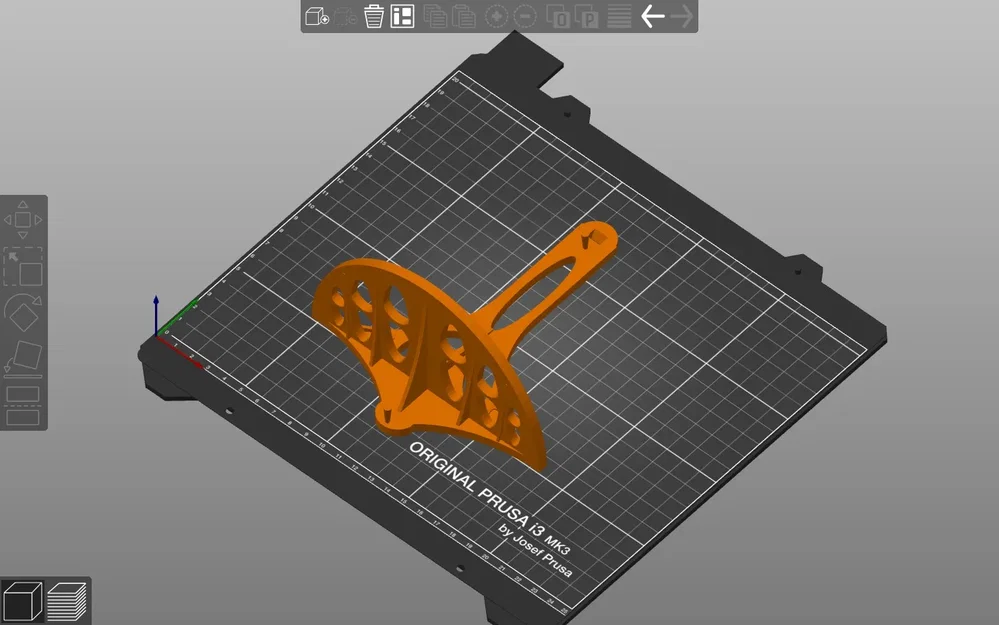Select the Cut tool in left toolbar

pos(23,405)
